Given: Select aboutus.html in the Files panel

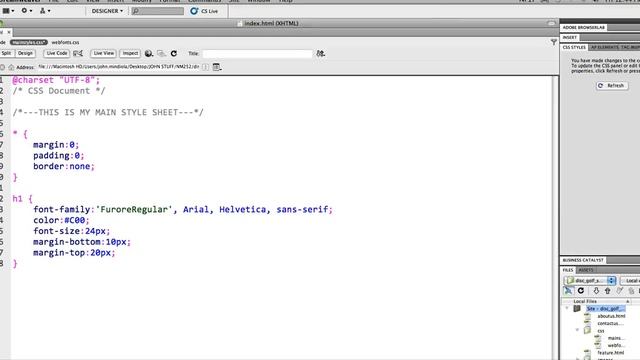Looking at the screenshot, I should [x=611, y=316].
